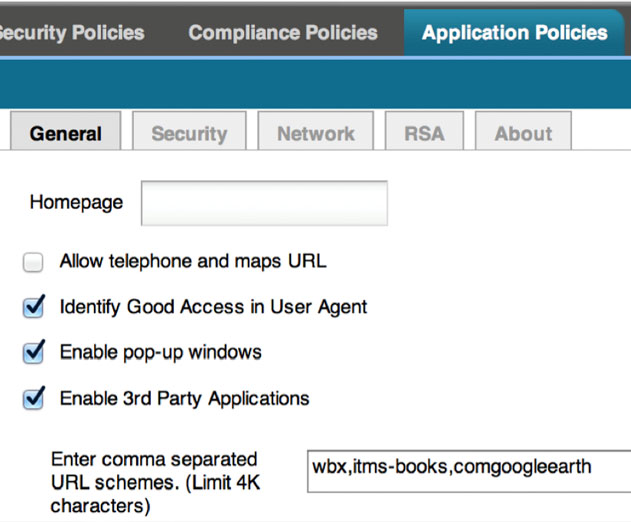Open the General sub-tab
Image resolution: width=631 pixels, height=522 pixels.
click(66, 131)
